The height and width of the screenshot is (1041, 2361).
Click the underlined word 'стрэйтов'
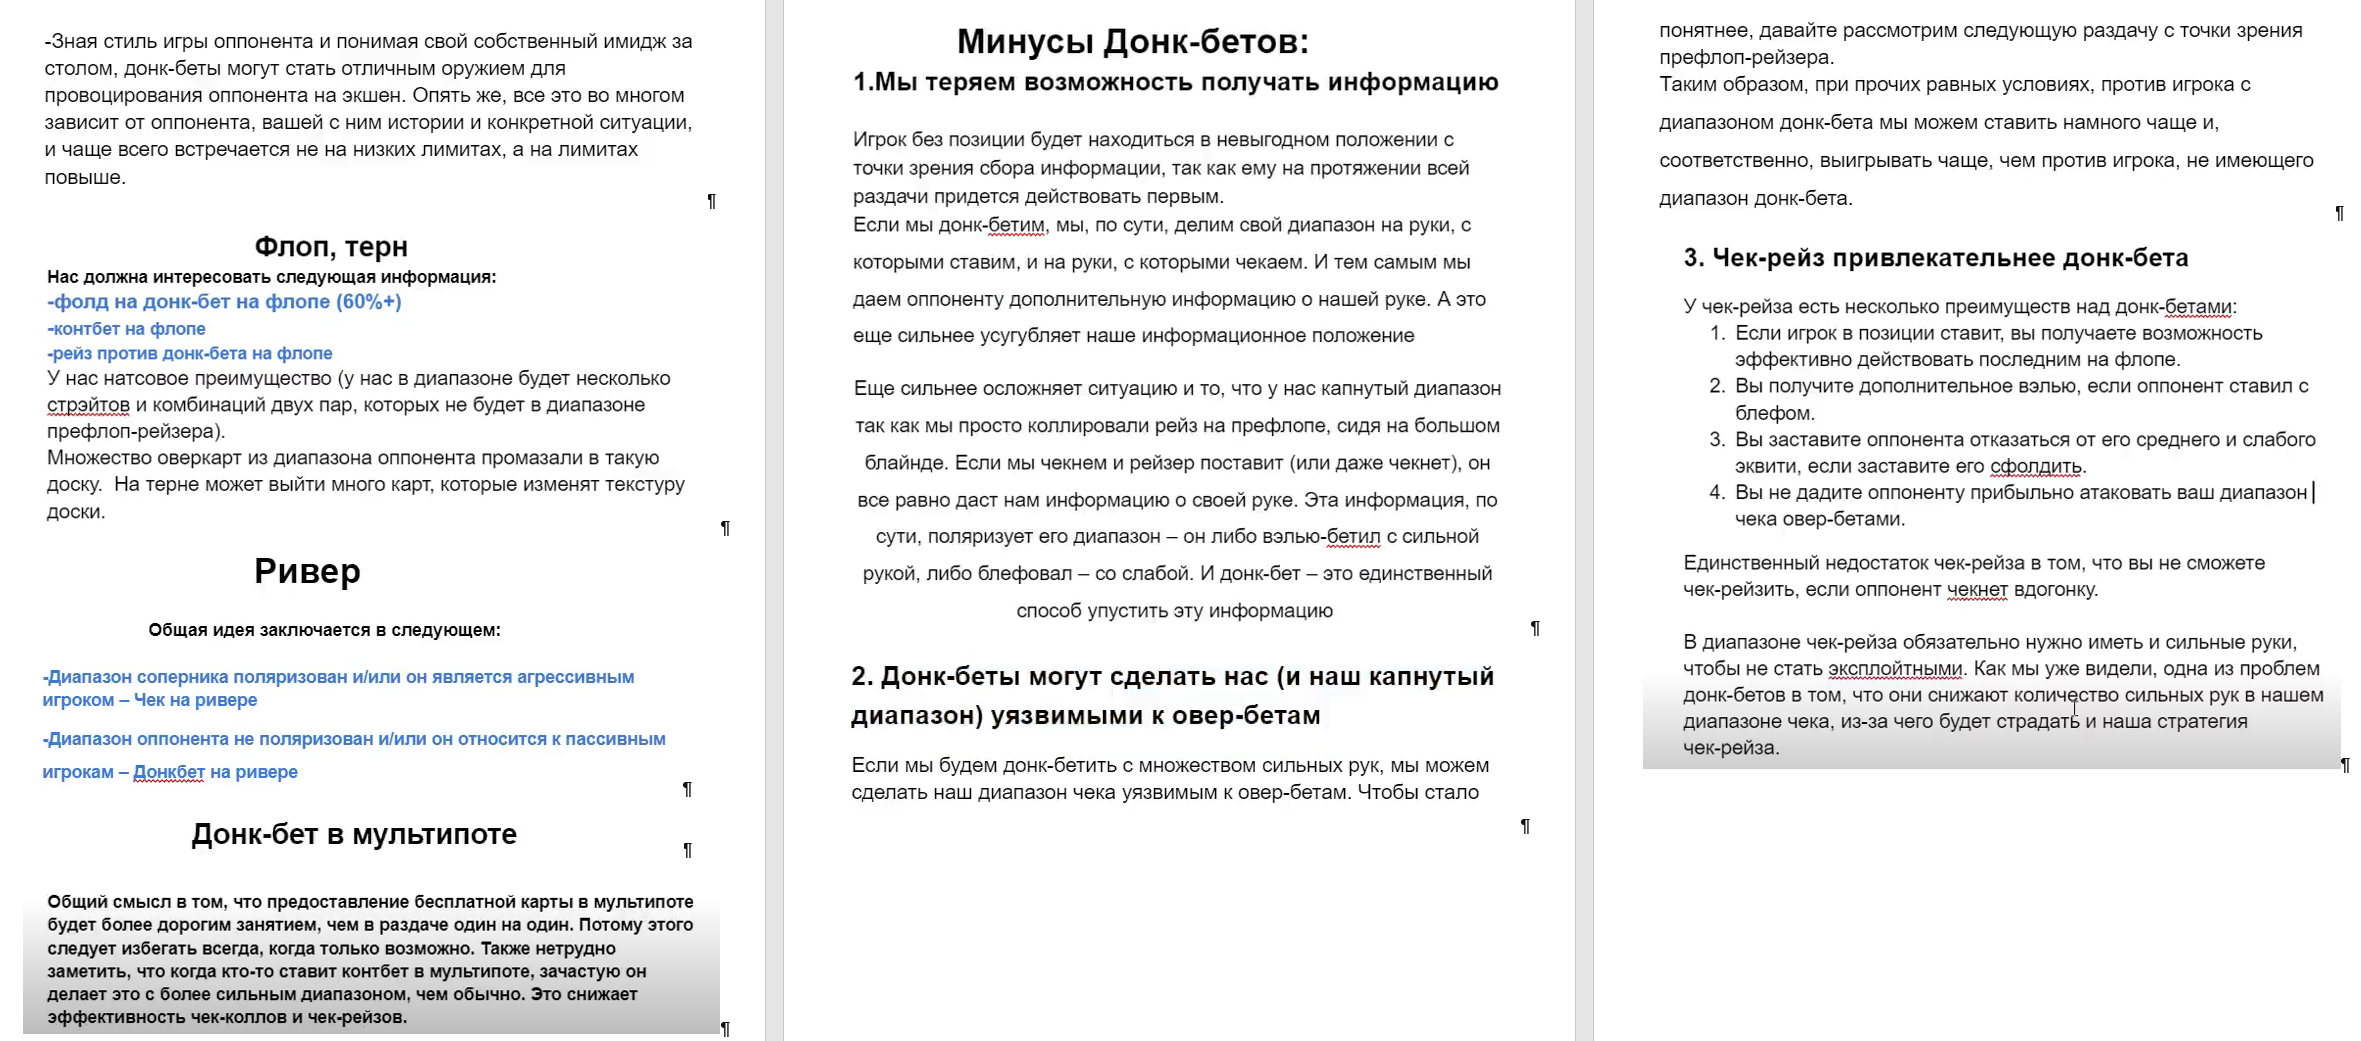88,405
